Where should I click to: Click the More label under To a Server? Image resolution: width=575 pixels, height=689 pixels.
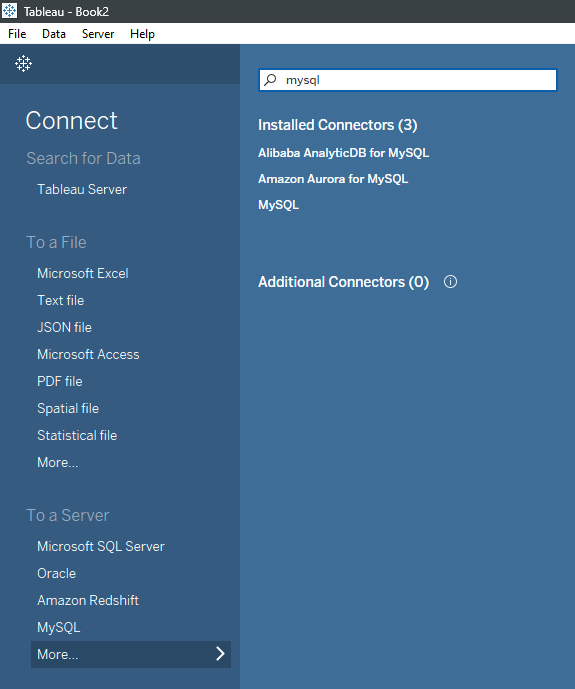pos(58,654)
